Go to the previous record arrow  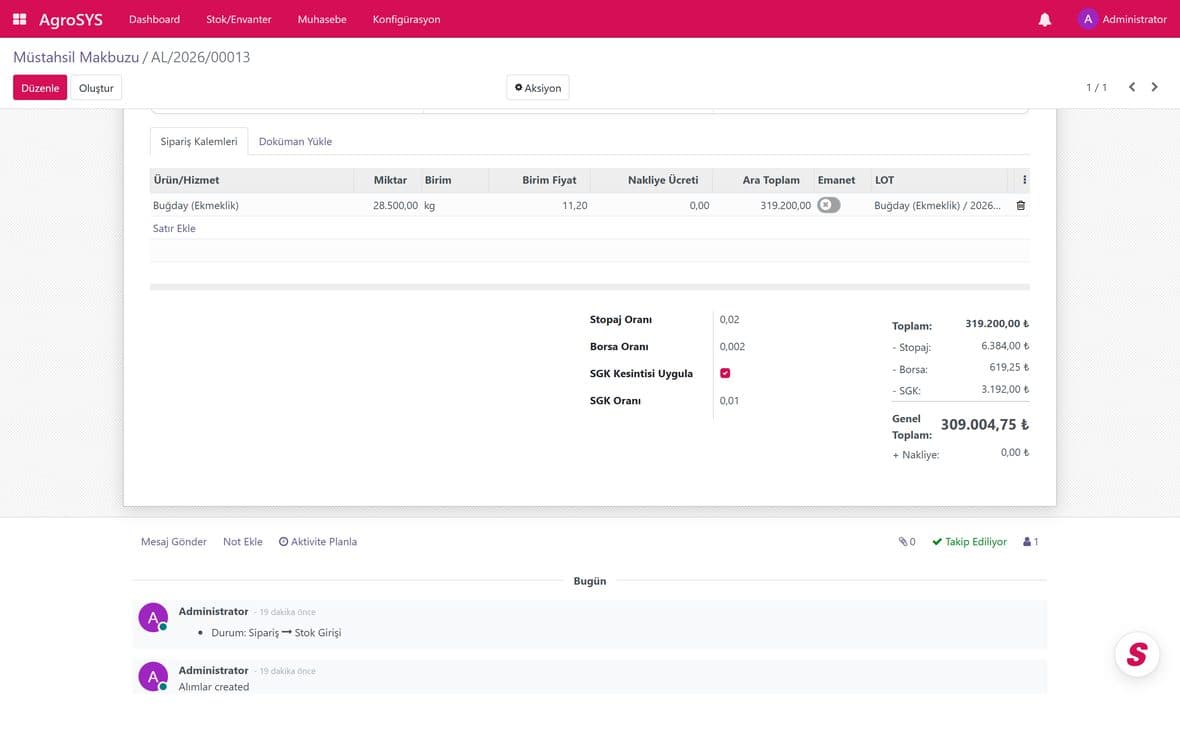pyautogui.click(x=1132, y=87)
